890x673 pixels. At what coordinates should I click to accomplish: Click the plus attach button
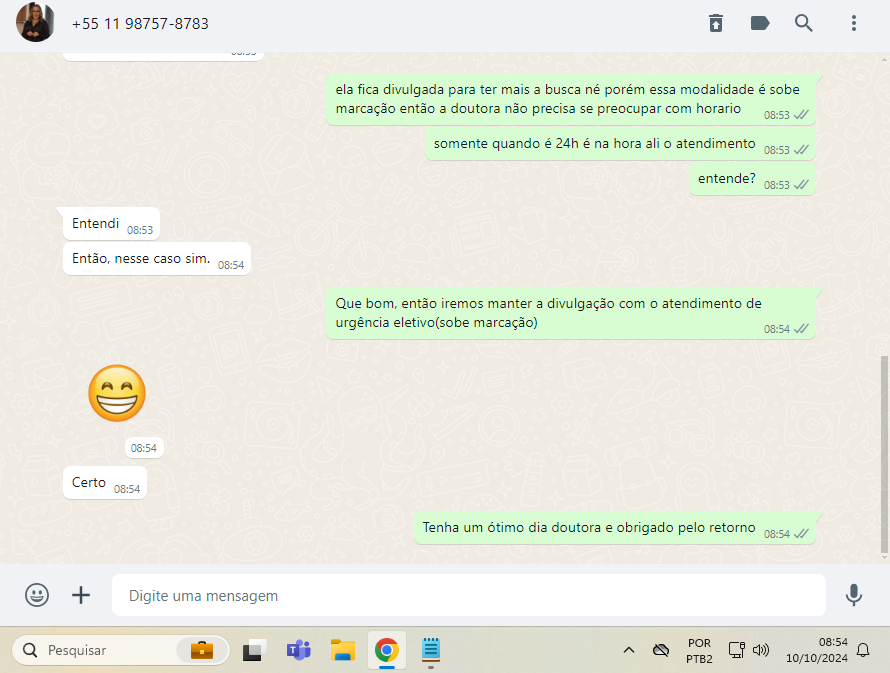pos(81,595)
